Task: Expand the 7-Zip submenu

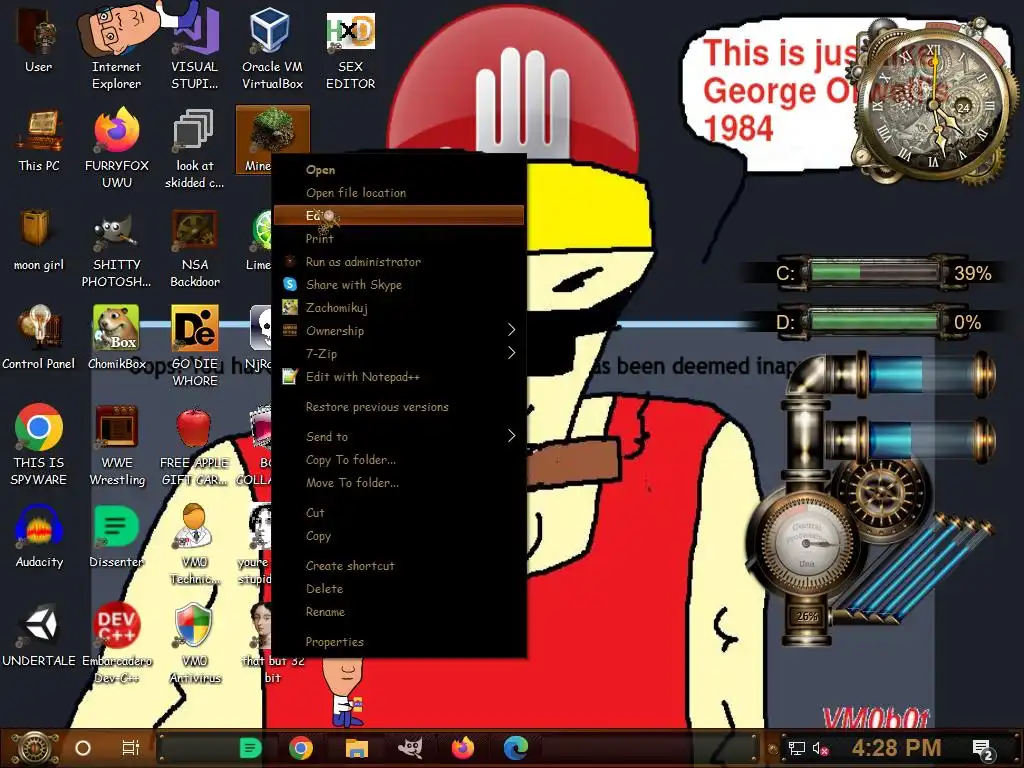Action: 398,353
